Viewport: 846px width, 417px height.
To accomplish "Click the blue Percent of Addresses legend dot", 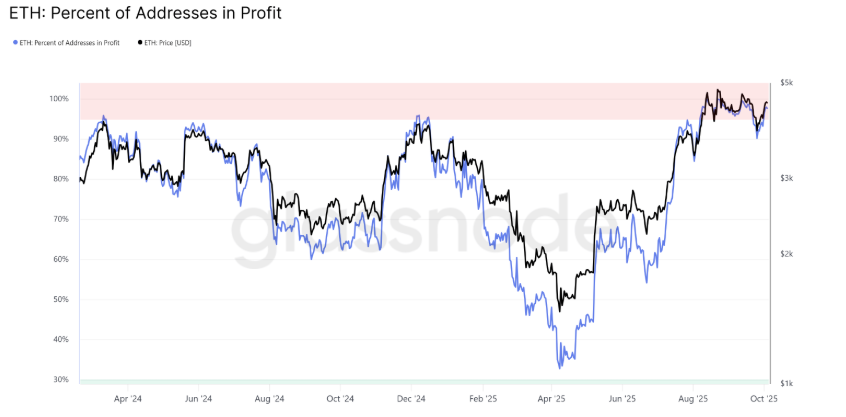I will [x=15, y=42].
